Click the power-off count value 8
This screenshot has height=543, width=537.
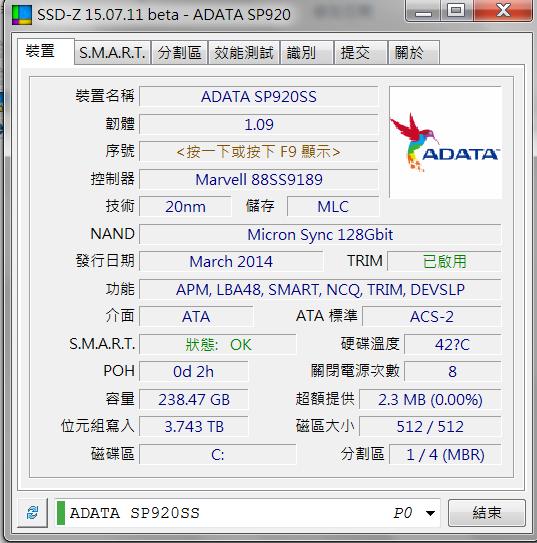pyautogui.click(x=452, y=372)
